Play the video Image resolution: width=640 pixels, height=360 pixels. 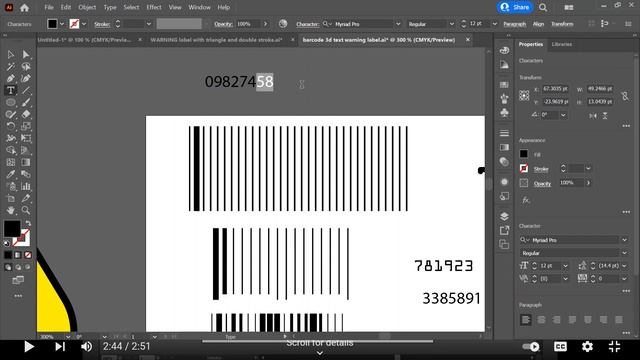click(29, 347)
